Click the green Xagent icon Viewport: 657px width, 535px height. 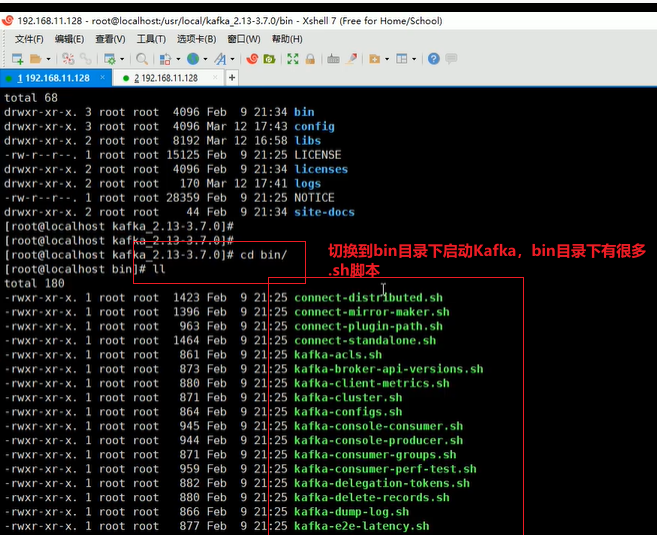[x=269, y=59]
